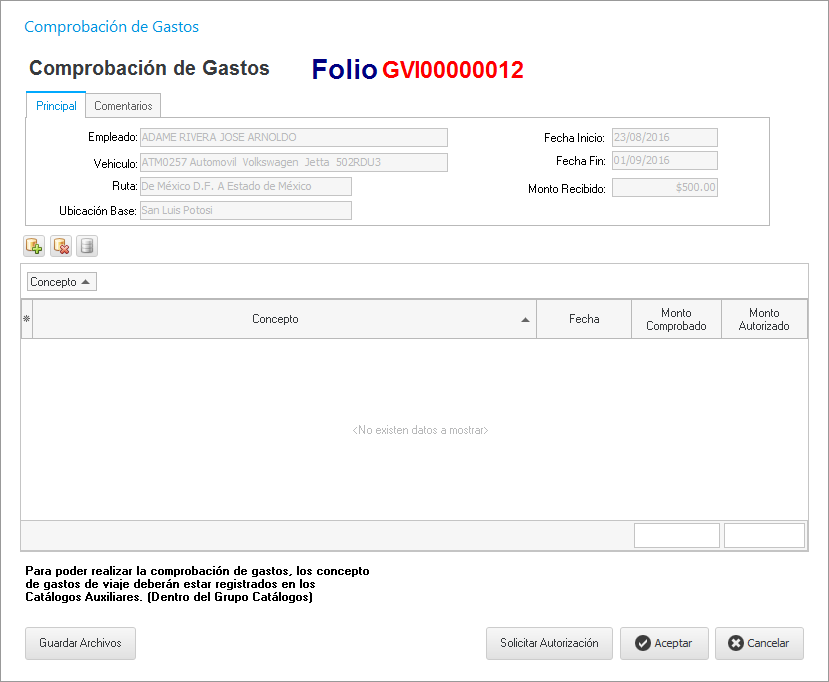Click the gray database icon button
The width and height of the screenshot is (829, 682).
click(87, 246)
